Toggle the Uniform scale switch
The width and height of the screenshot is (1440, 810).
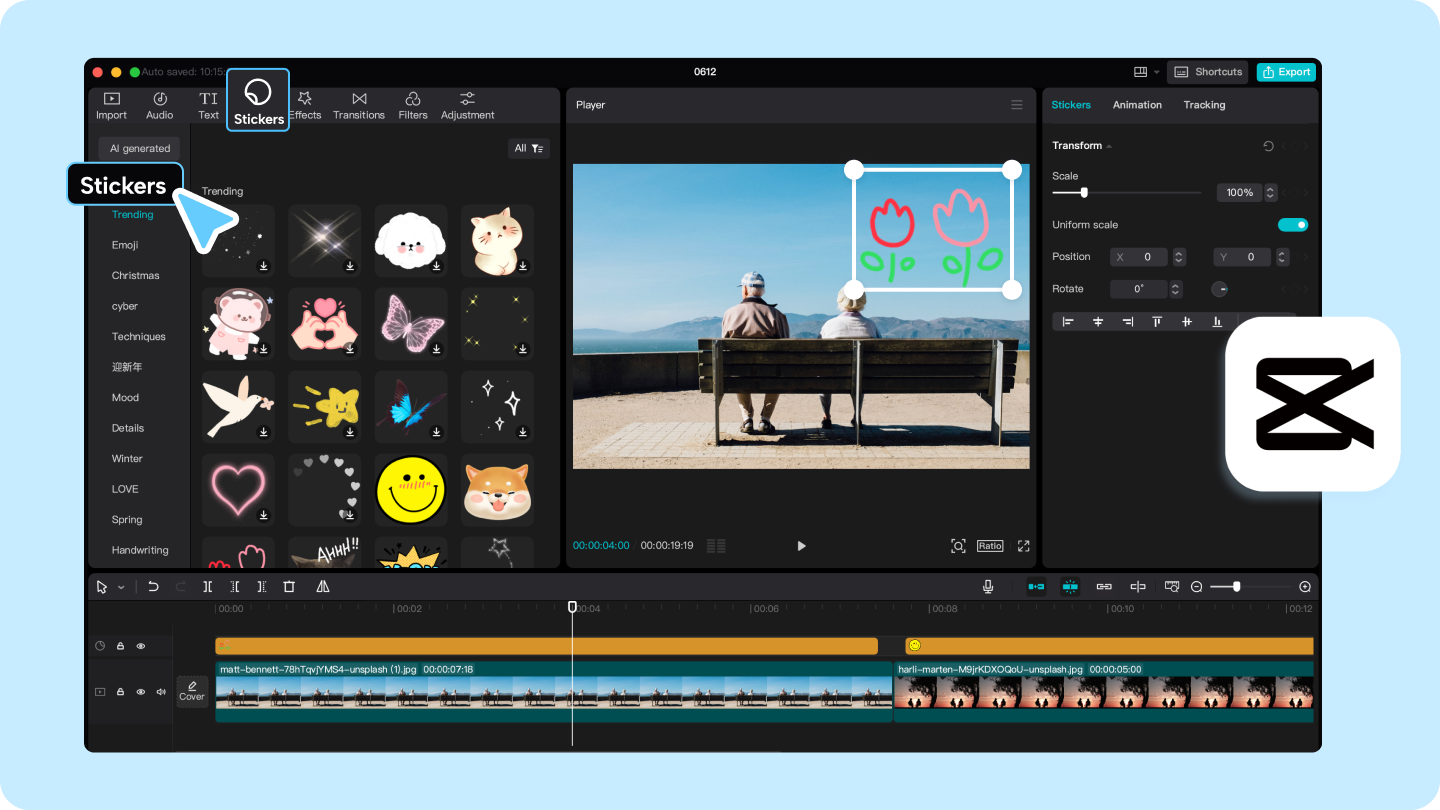pos(1293,224)
